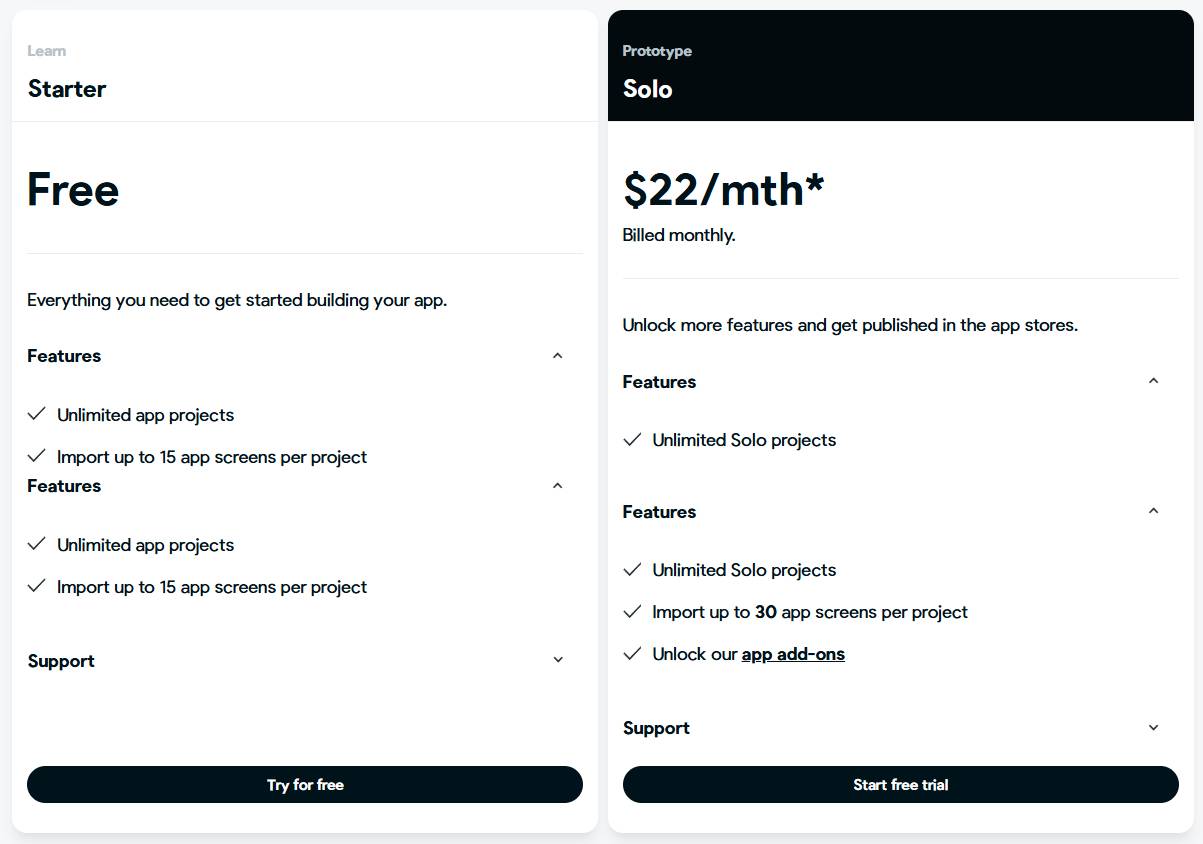Click the Start free trial button
Image resolution: width=1203 pixels, height=844 pixels.
(900, 784)
